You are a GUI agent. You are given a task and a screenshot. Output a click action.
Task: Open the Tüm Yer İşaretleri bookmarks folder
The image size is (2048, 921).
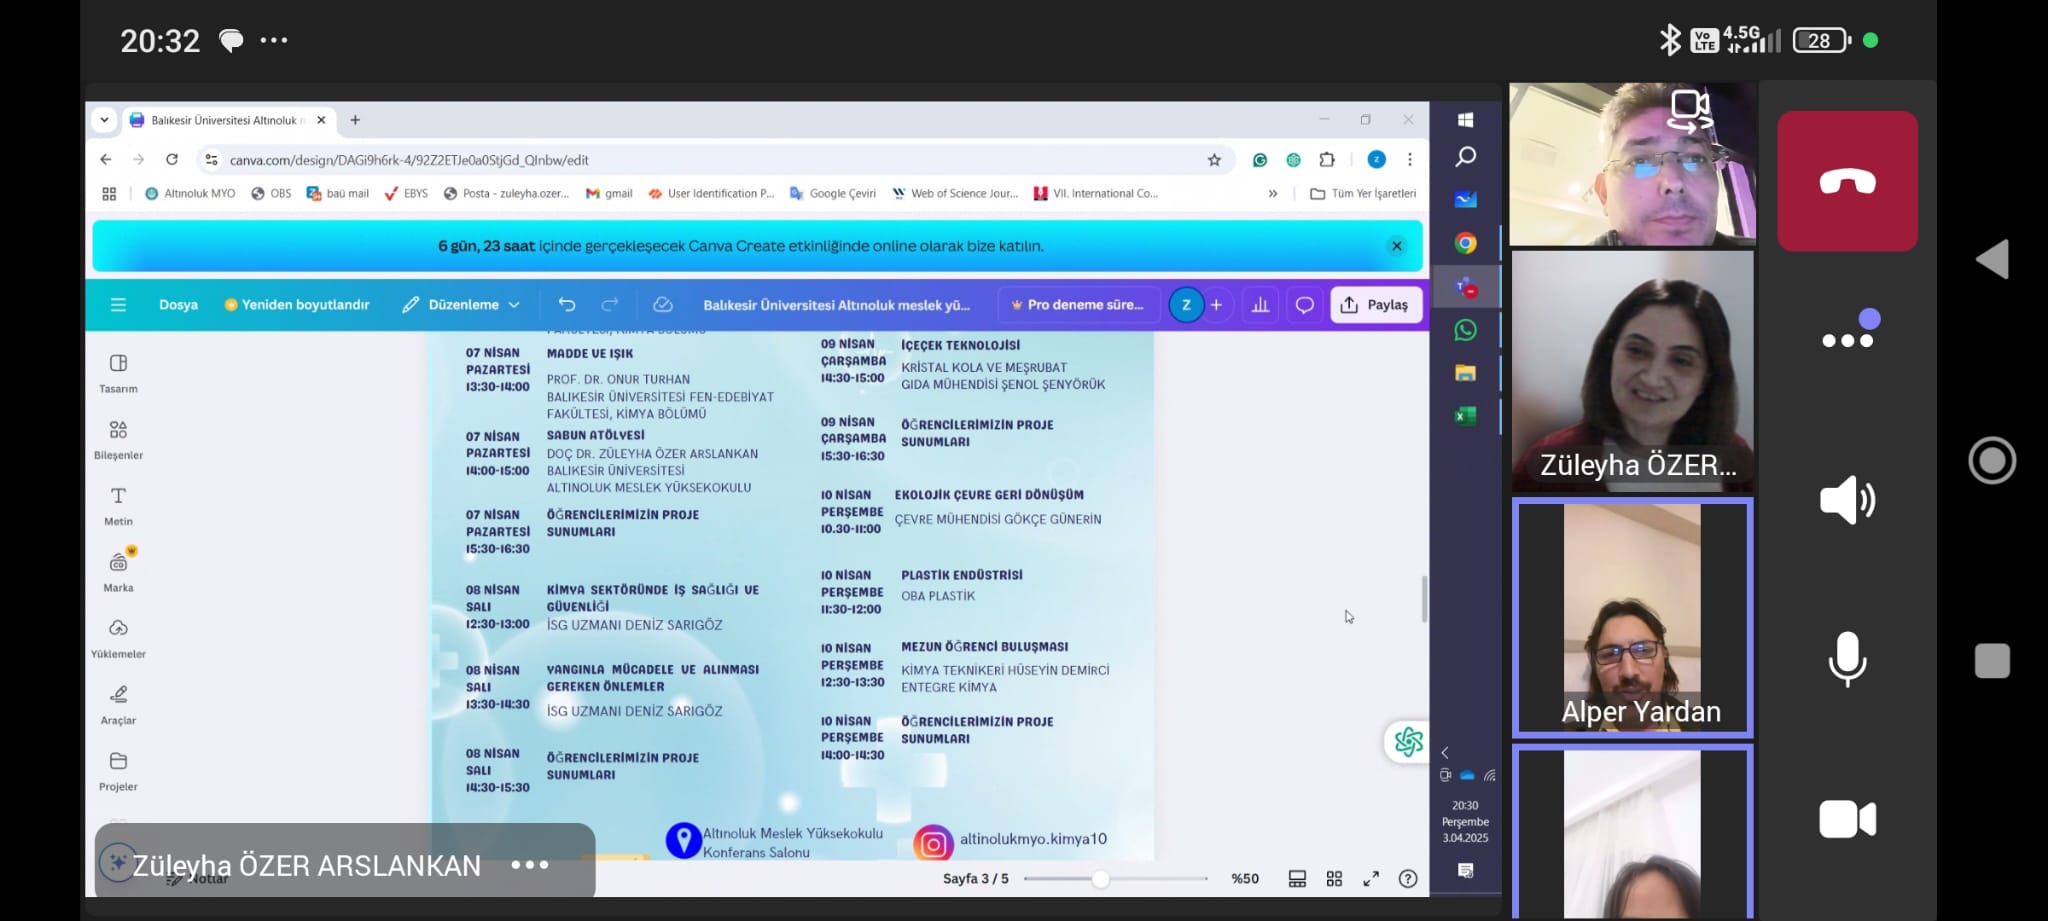coord(1363,194)
